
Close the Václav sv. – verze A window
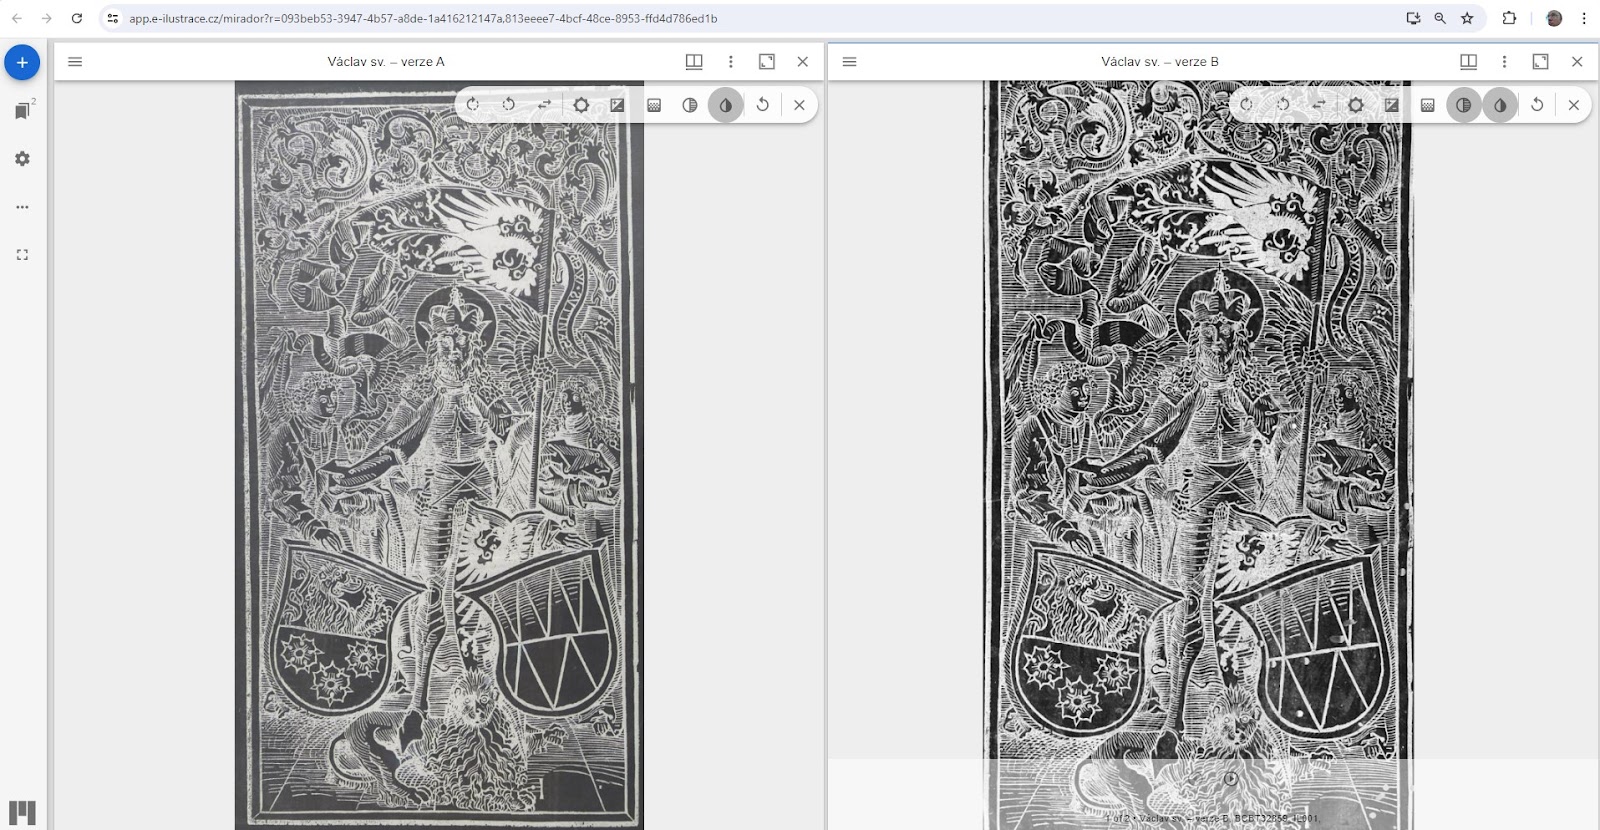803,61
